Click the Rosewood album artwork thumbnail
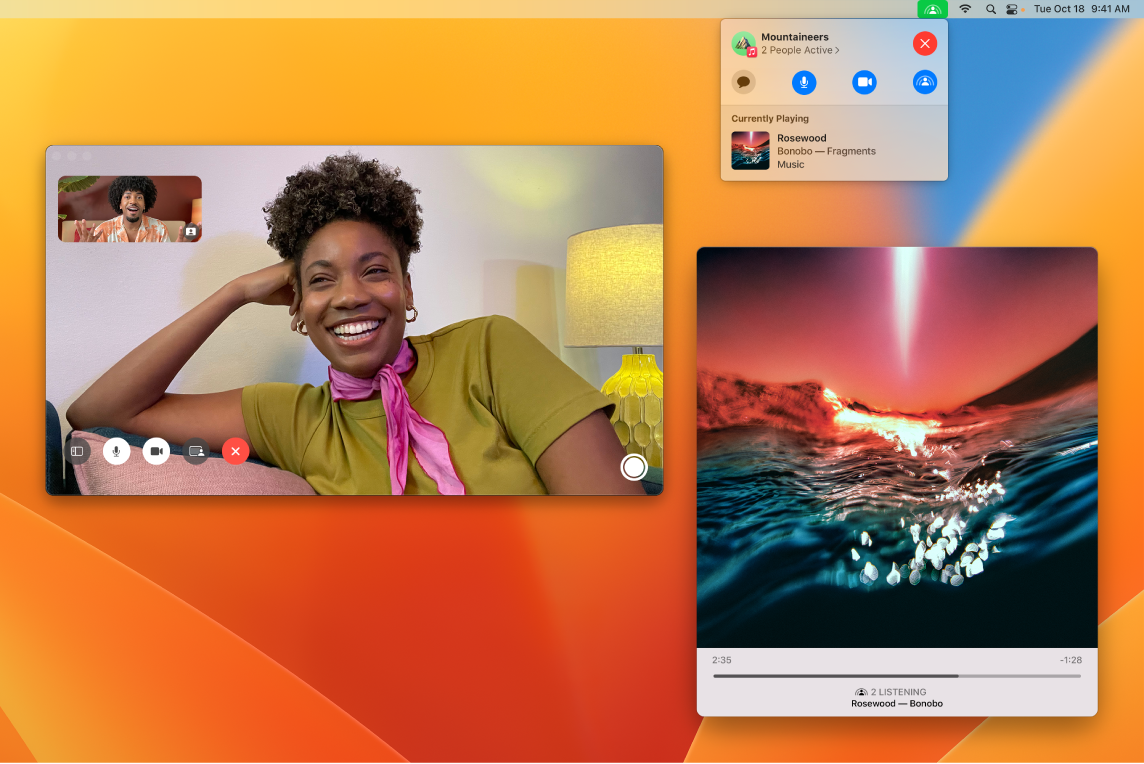 coord(750,150)
